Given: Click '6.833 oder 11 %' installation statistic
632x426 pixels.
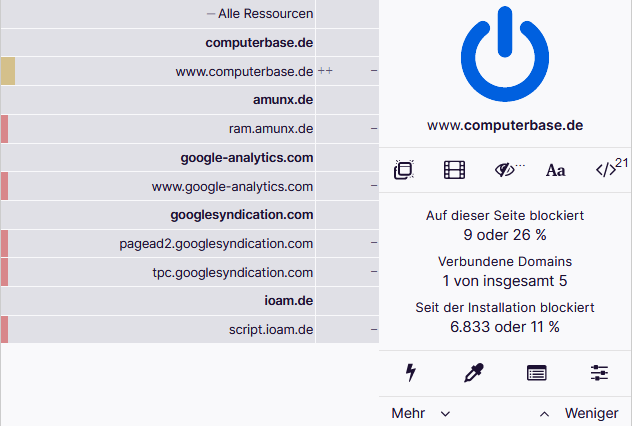Looking at the screenshot, I should 505,326.
